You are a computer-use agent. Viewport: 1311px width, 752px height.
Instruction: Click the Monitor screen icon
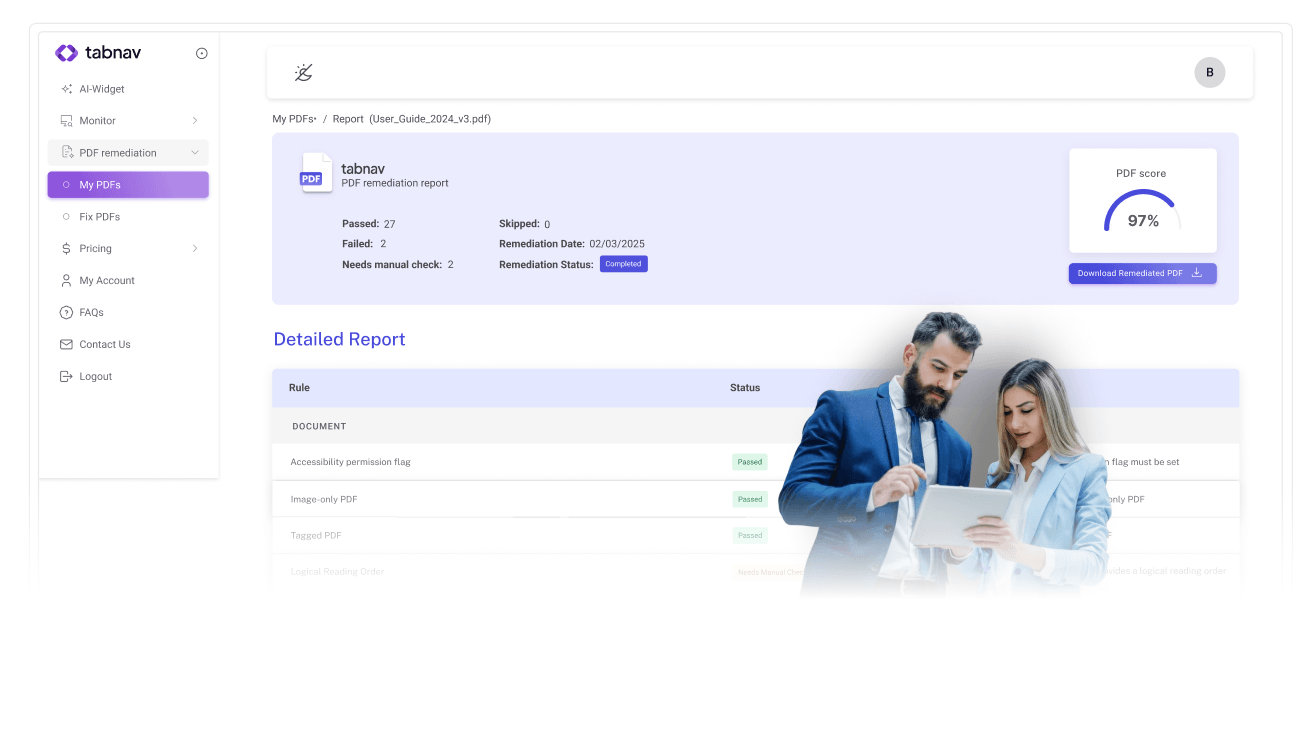[67, 121]
